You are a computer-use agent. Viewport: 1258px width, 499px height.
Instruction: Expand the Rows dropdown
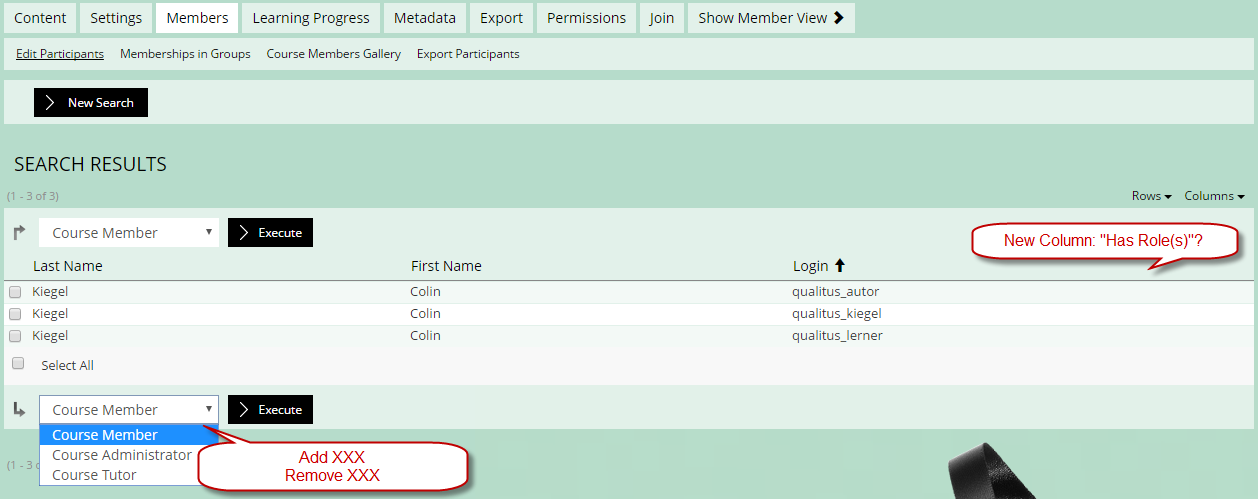1151,196
